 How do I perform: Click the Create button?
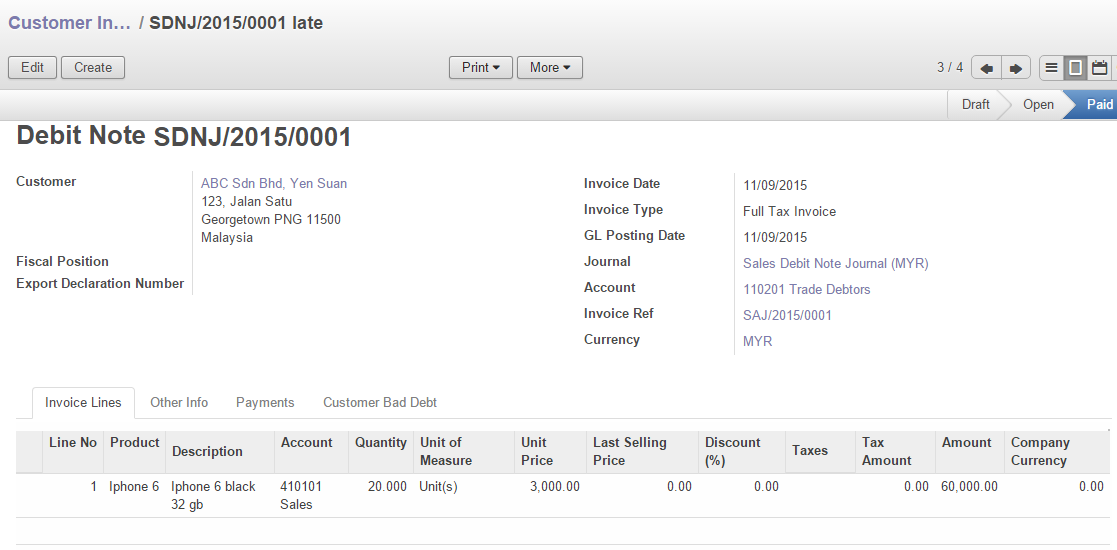click(93, 68)
